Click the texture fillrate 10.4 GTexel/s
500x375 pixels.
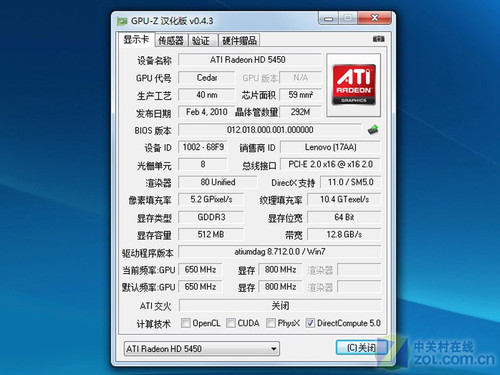pyautogui.click(x=344, y=199)
